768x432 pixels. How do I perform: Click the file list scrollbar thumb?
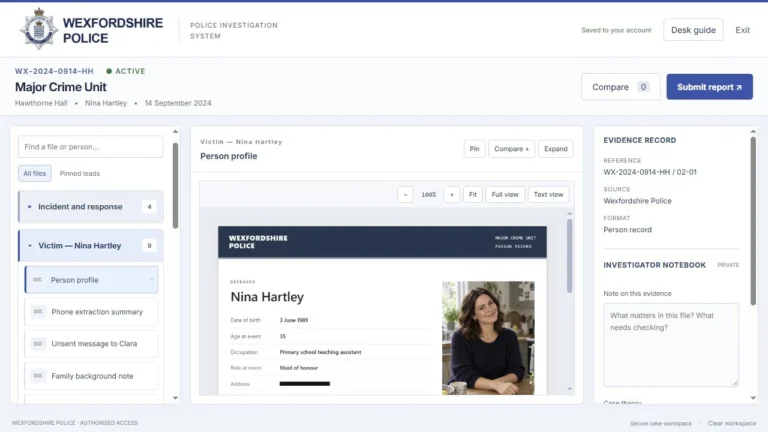tap(175, 186)
